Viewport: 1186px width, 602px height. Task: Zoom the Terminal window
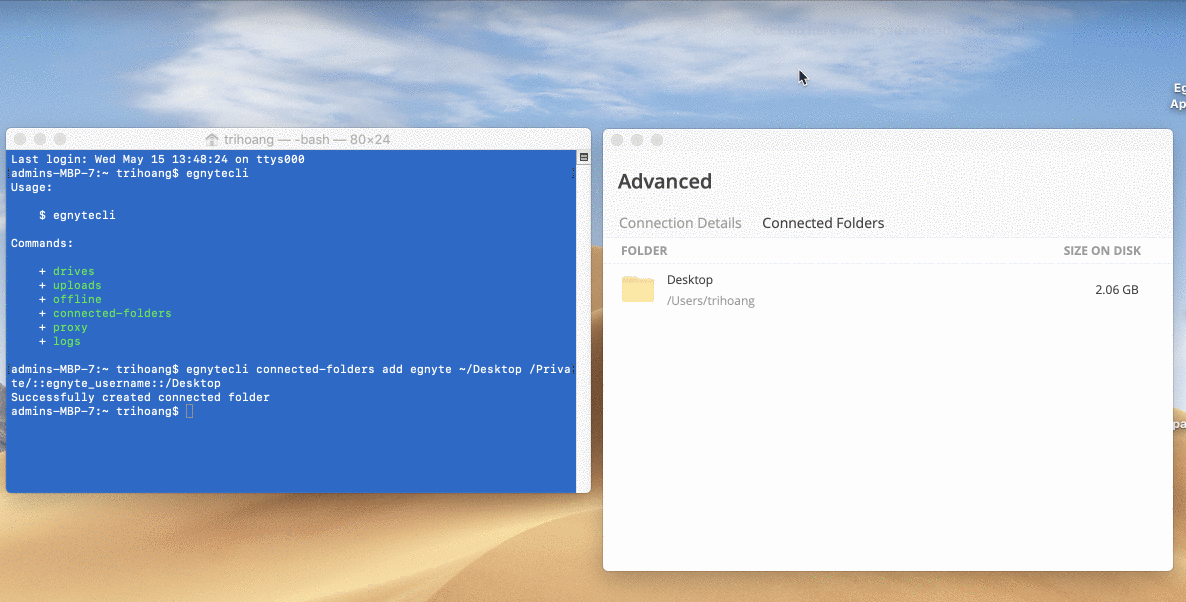click(60, 139)
